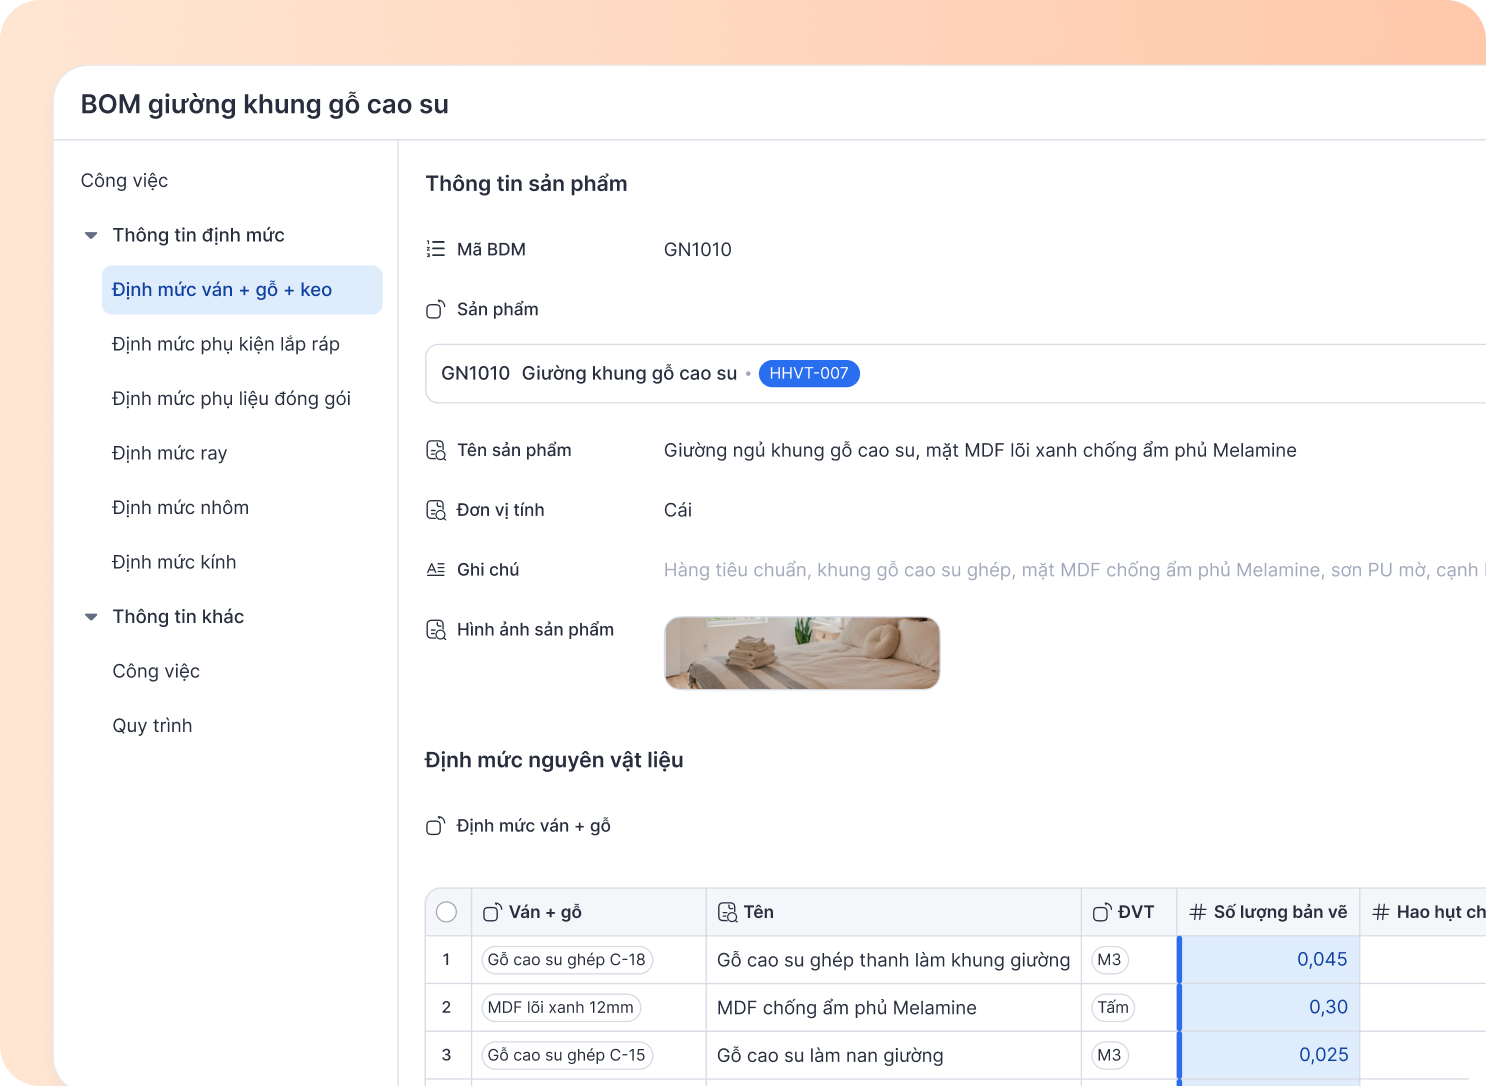Click the hash icon in Số lượng bản vẽ header
Image resolution: width=1486 pixels, height=1086 pixels.
(x=1198, y=912)
